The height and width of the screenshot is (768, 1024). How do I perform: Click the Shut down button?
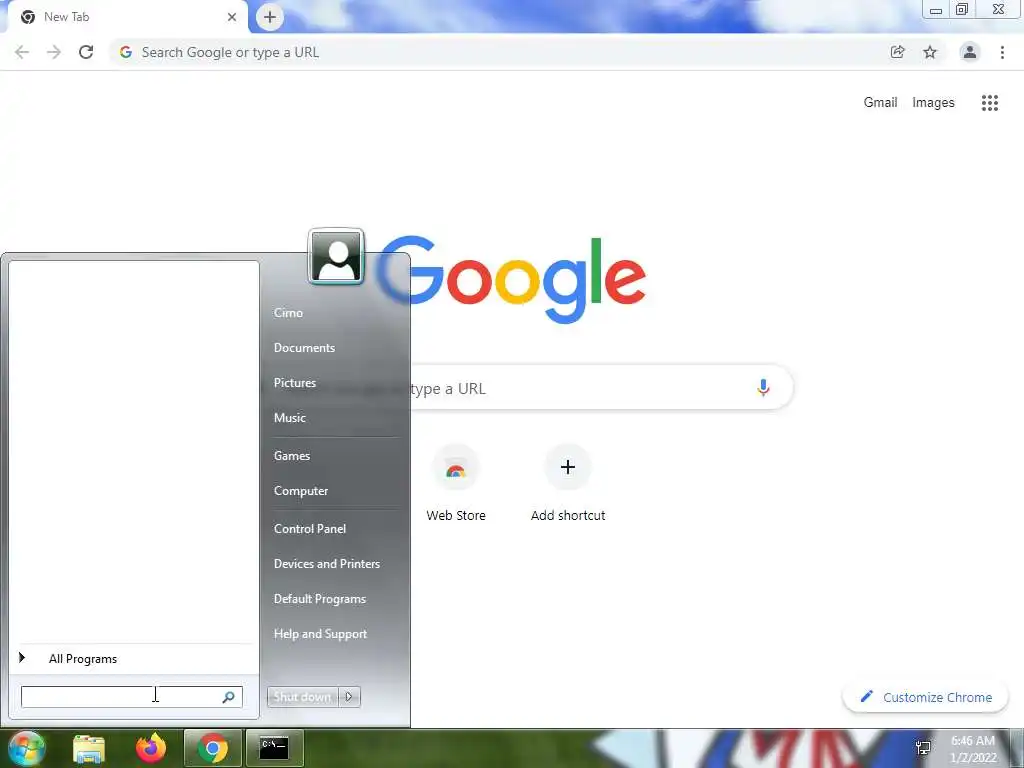(x=303, y=697)
